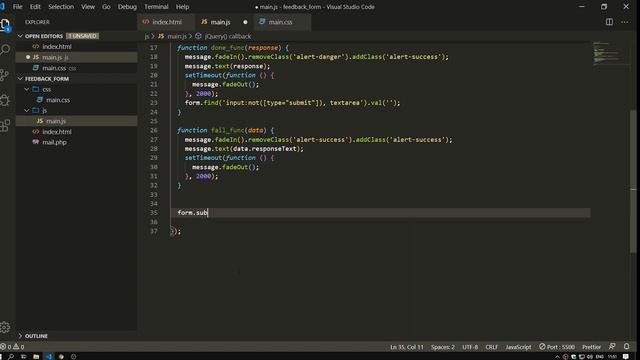This screenshot has width=640, height=360.
Task: Click the Split Editor icon
Action: point(609,22)
